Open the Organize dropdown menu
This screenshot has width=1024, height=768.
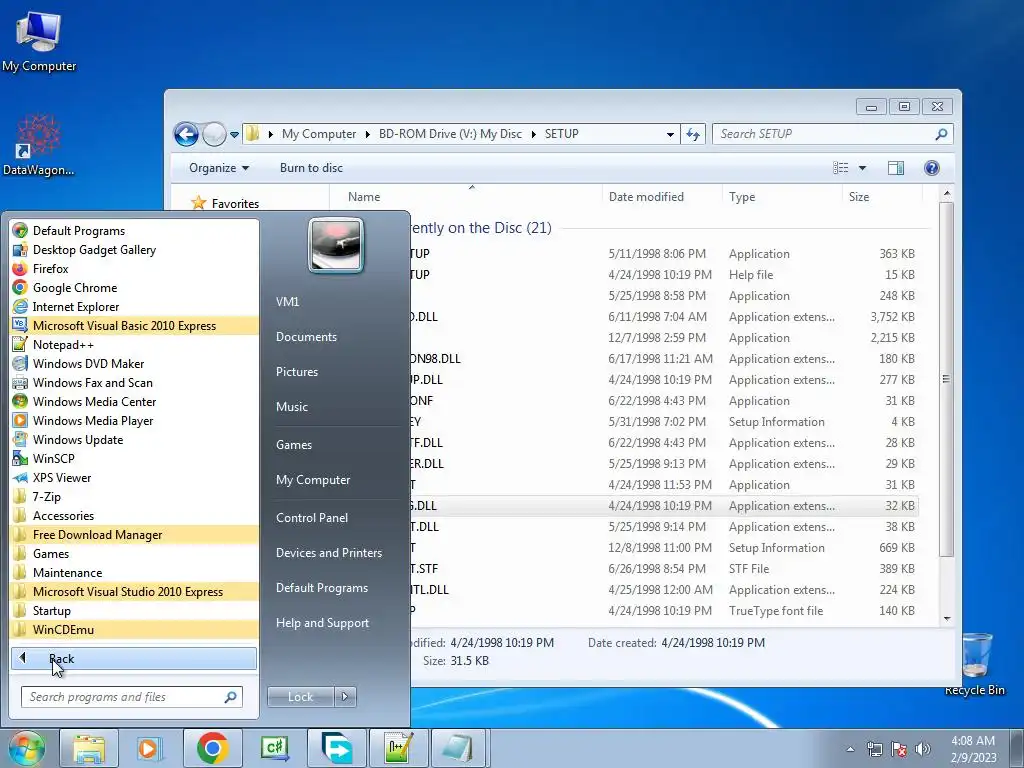click(x=219, y=168)
